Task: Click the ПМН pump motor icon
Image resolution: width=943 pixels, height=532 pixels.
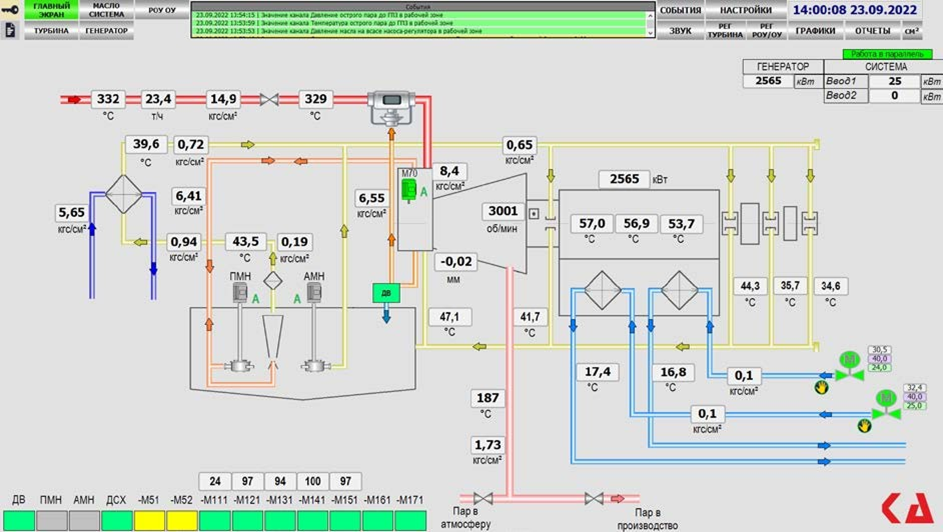Action: (x=240, y=293)
